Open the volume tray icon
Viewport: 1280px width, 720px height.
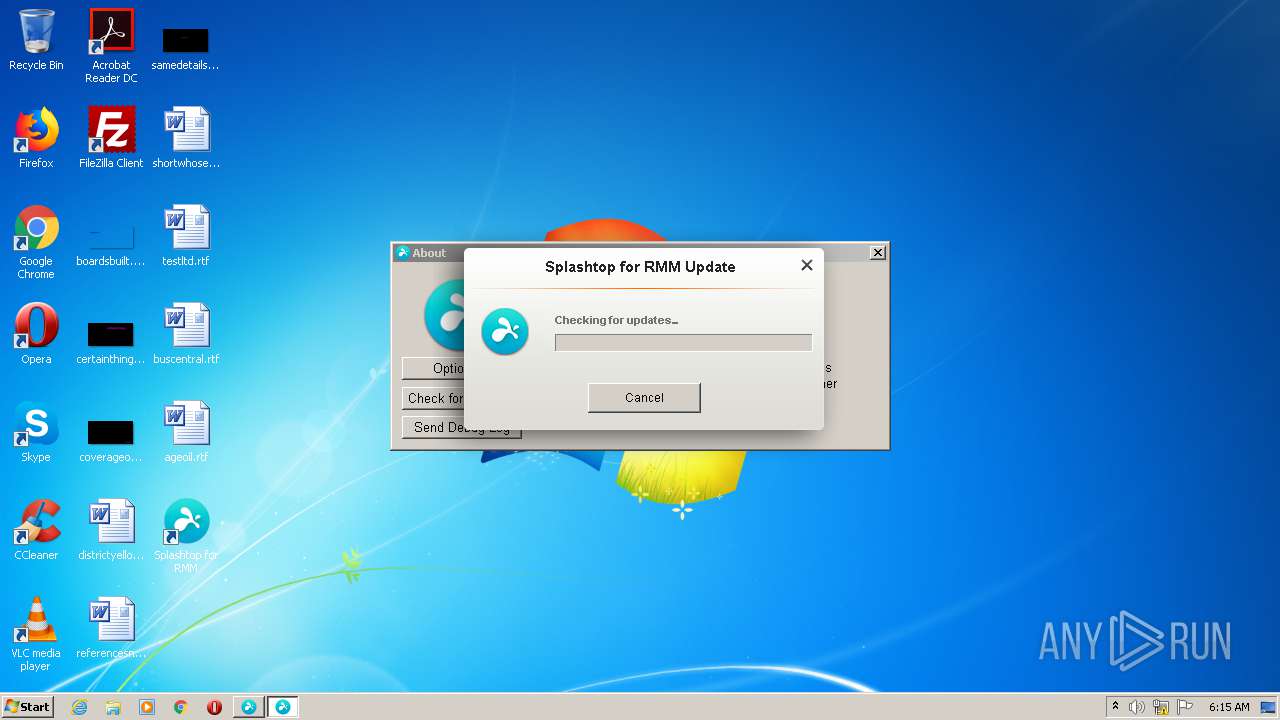1137,707
